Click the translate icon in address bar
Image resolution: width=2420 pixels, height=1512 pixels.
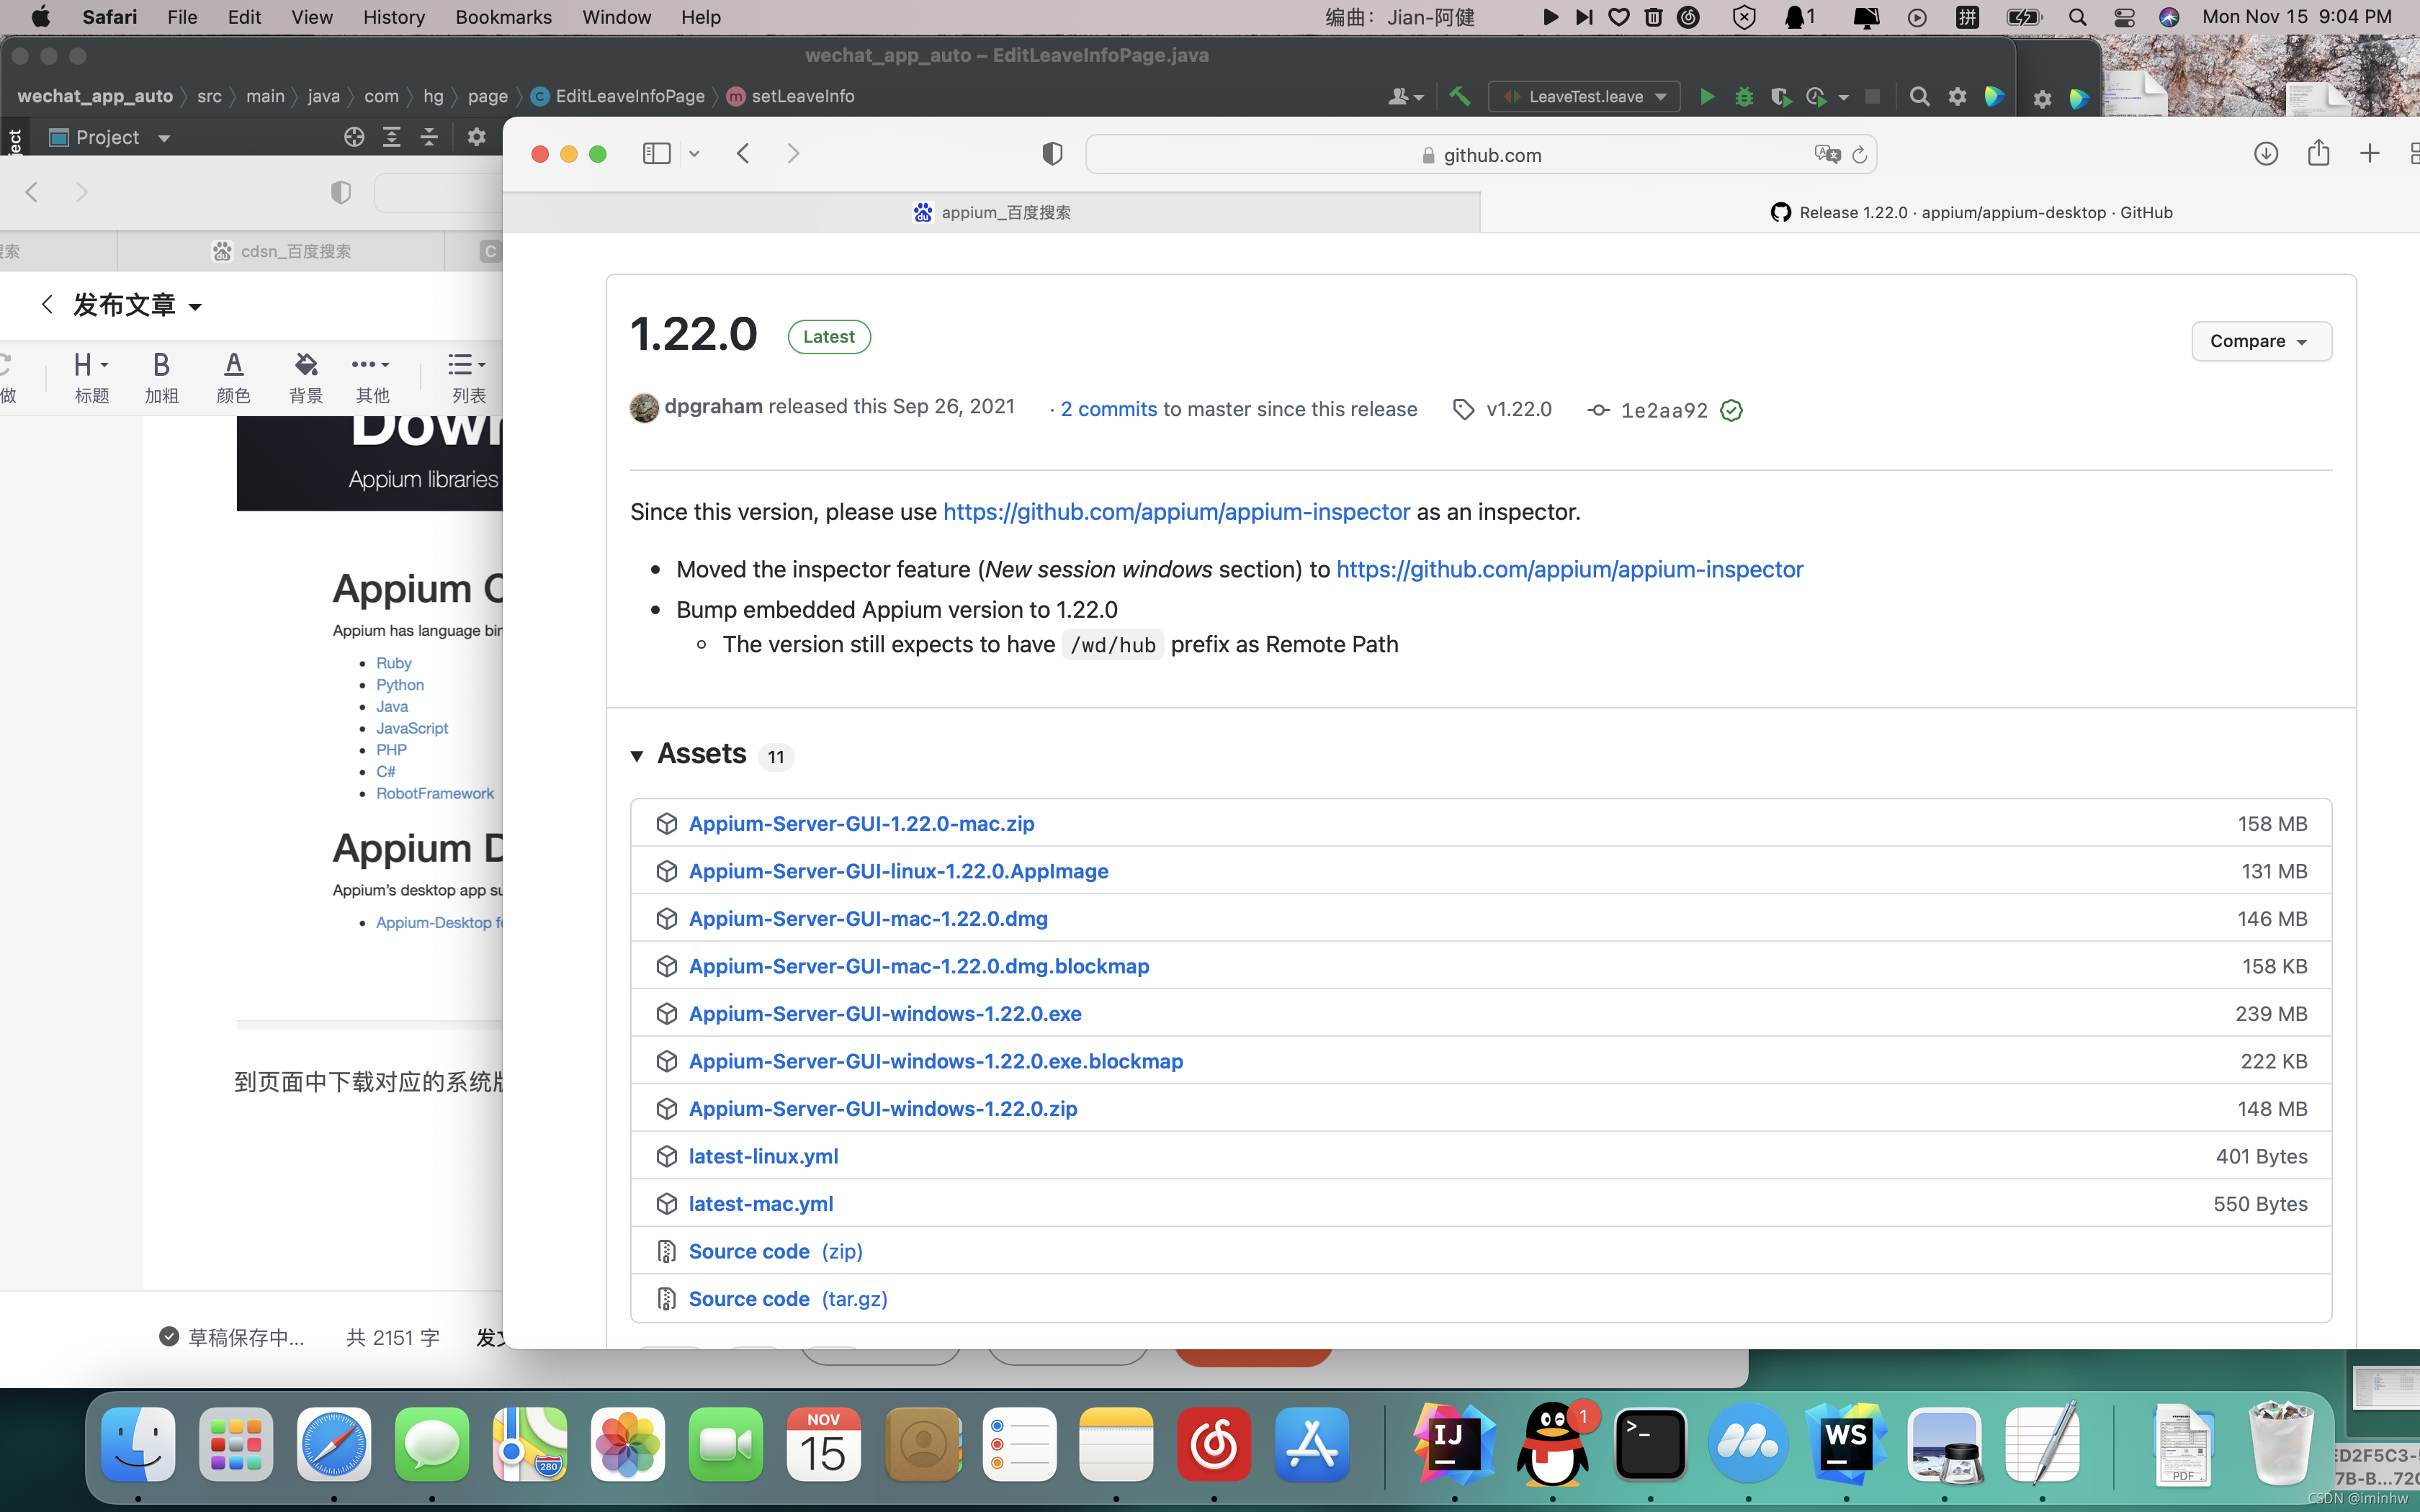pyautogui.click(x=1826, y=154)
